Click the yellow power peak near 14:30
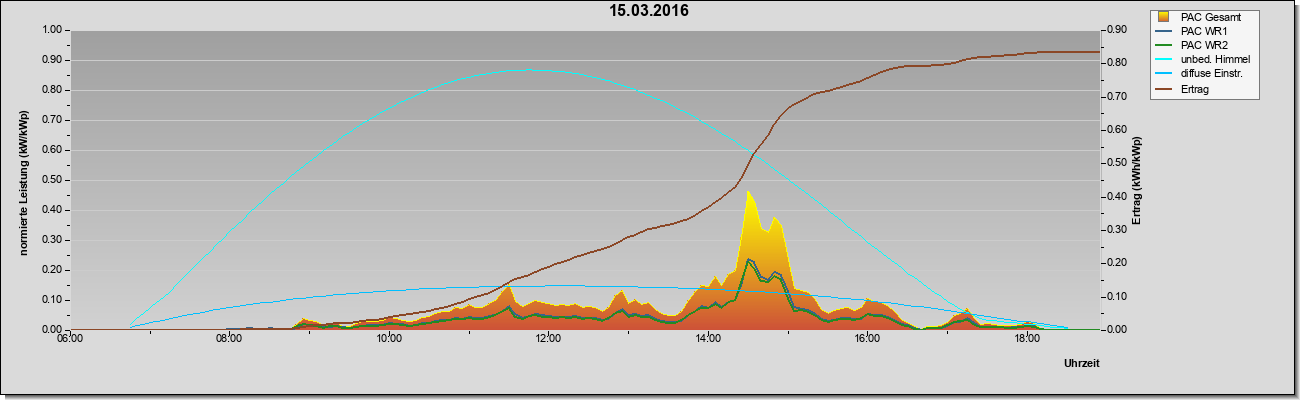This screenshot has height=400, width=1300. click(x=748, y=193)
